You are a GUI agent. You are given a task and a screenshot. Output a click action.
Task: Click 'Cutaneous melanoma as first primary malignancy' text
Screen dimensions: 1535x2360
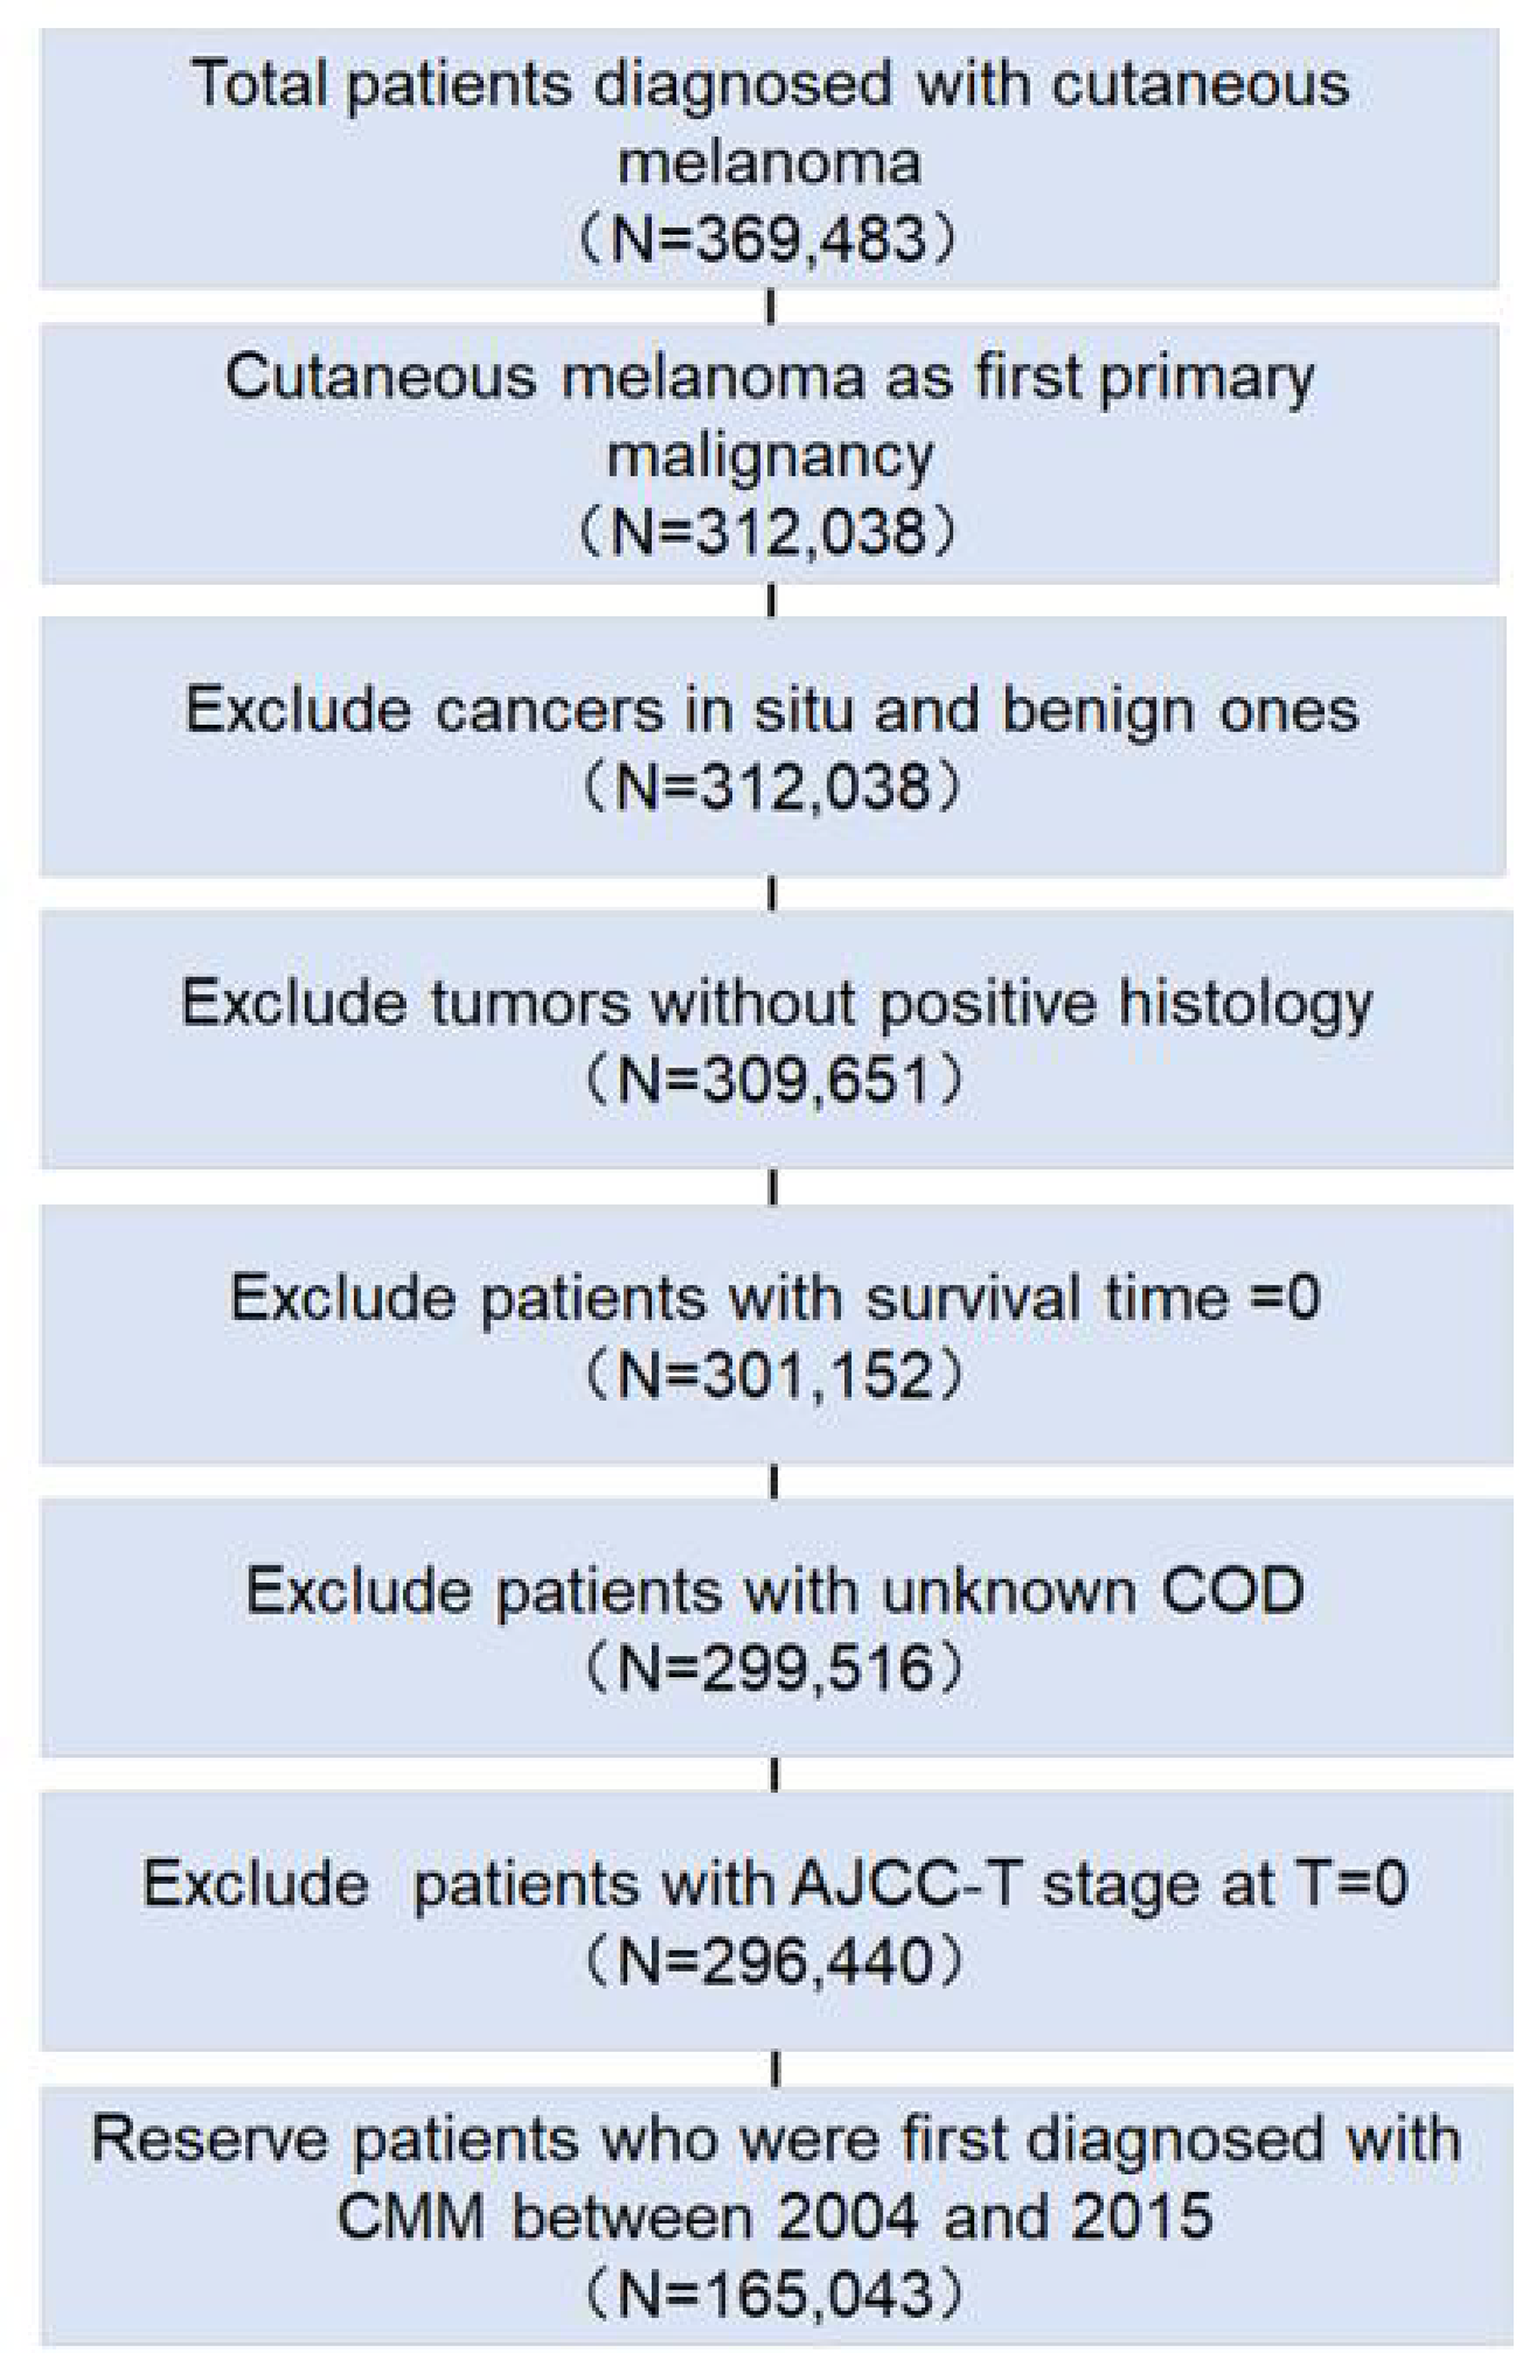pyautogui.click(x=768, y=379)
